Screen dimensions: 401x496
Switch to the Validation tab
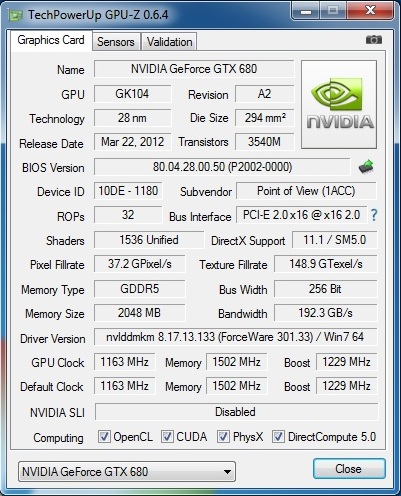point(169,42)
